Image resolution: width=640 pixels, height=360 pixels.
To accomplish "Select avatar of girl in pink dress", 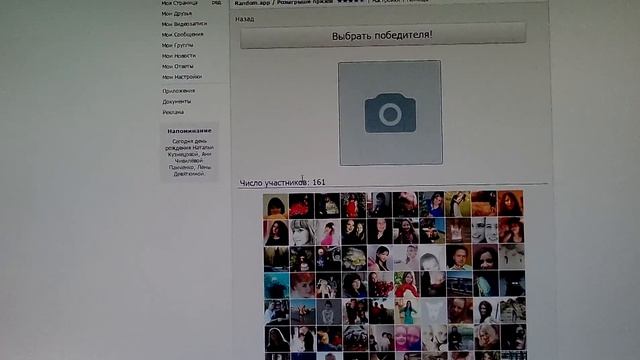I will click(328, 232).
